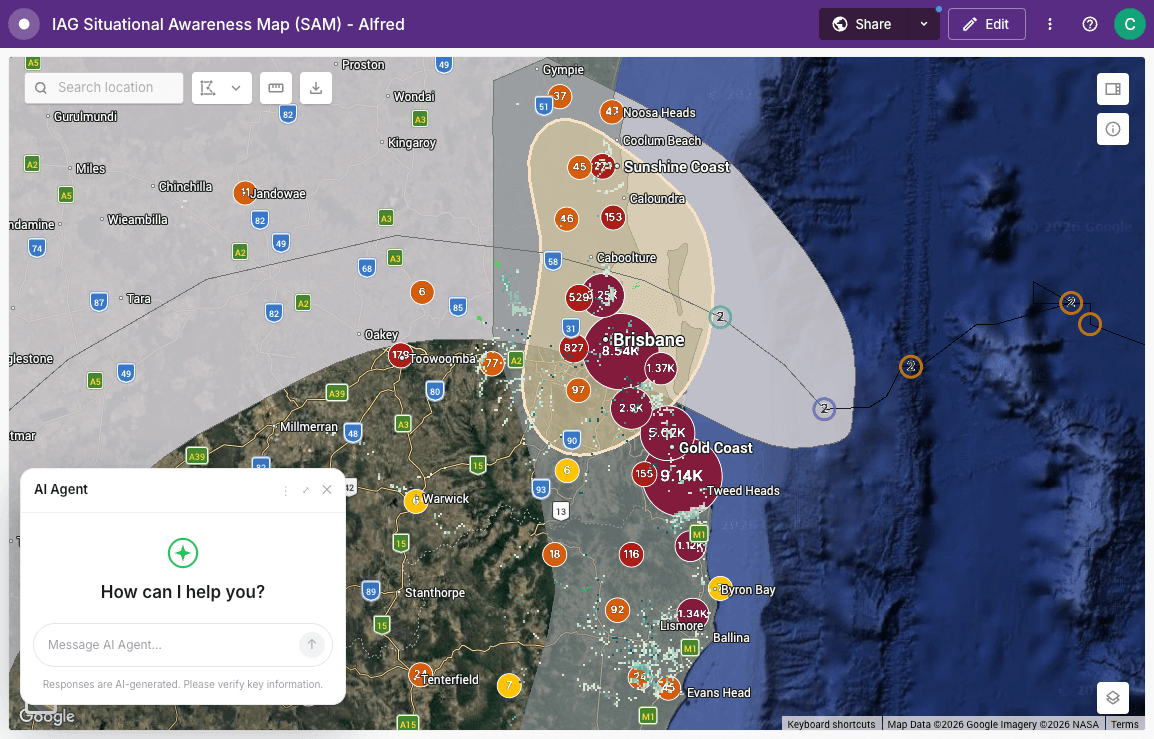Click the Chinchilla town label
Image resolution: width=1154 pixels, height=739 pixels.
tap(185, 187)
